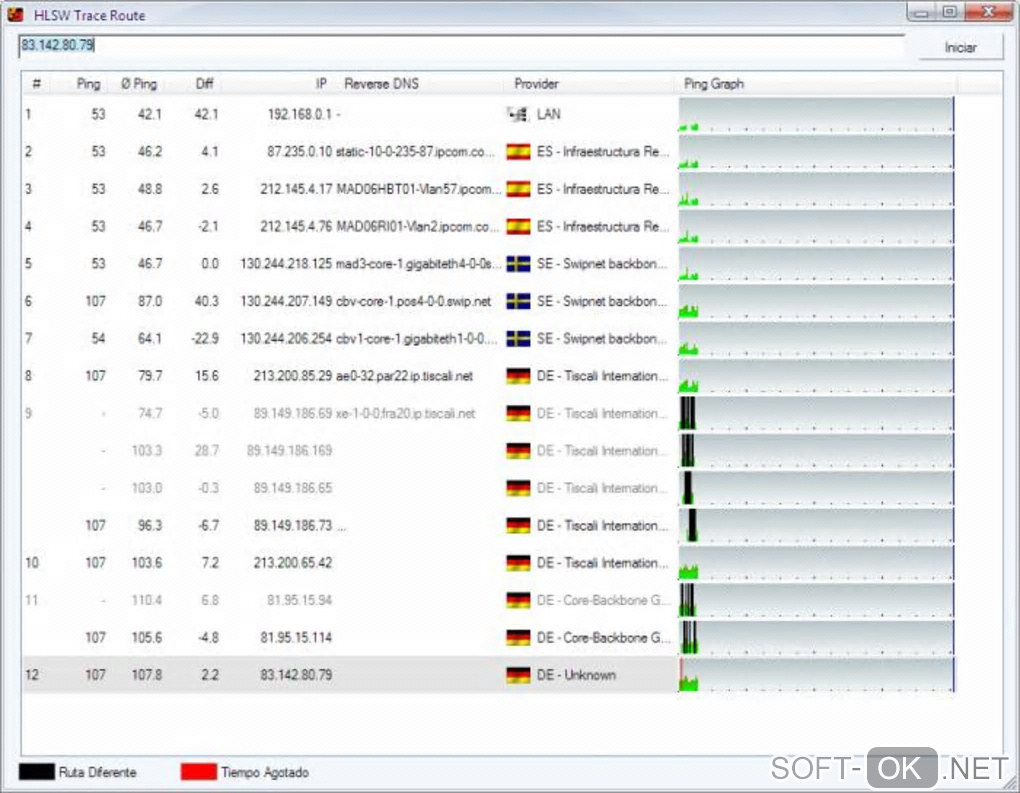The image size is (1020, 793).
Task: Click Germany flag for 81.95.15.114 row
Action: (518, 638)
